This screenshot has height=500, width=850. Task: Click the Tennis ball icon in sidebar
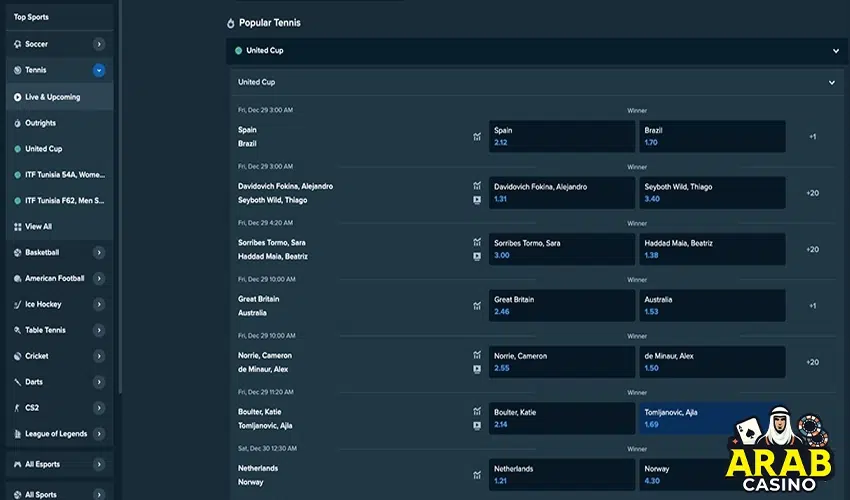pos(17,70)
